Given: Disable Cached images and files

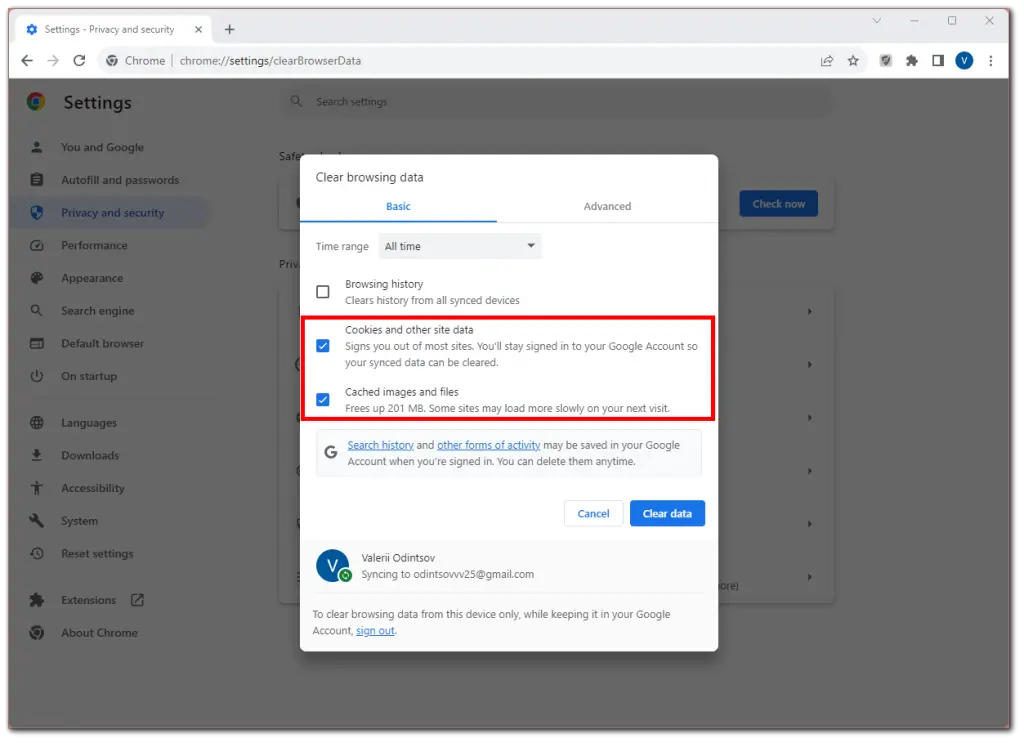Looking at the screenshot, I should coord(323,399).
